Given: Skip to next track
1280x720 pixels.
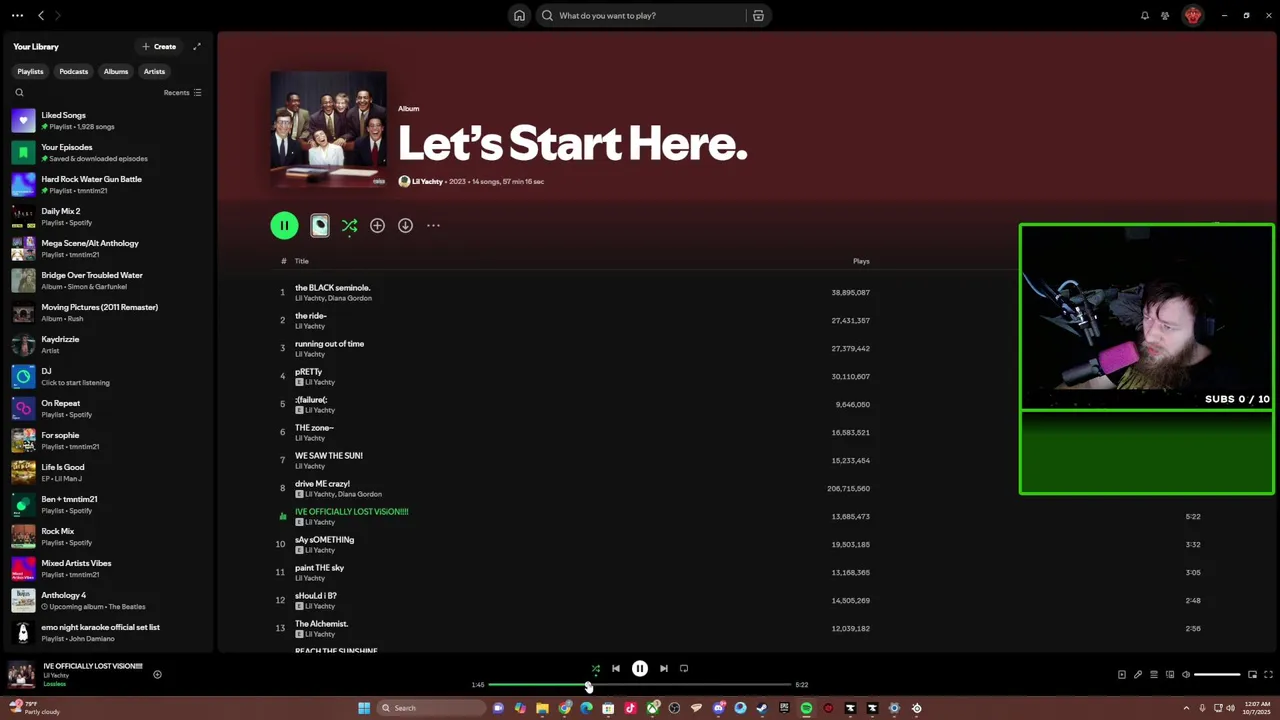Looking at the screenshot, I should coord(664,668).
